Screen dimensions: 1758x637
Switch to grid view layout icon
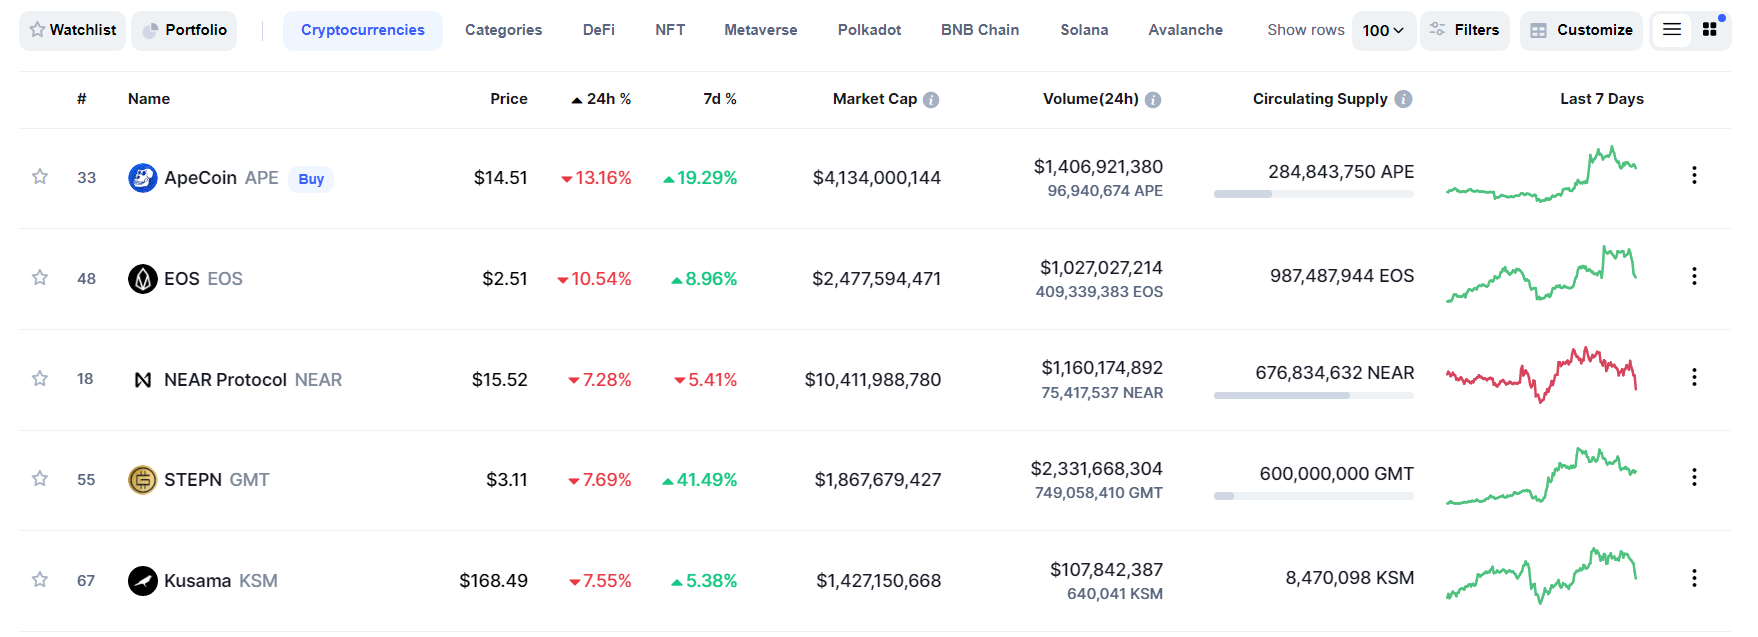pos(1709,30)
